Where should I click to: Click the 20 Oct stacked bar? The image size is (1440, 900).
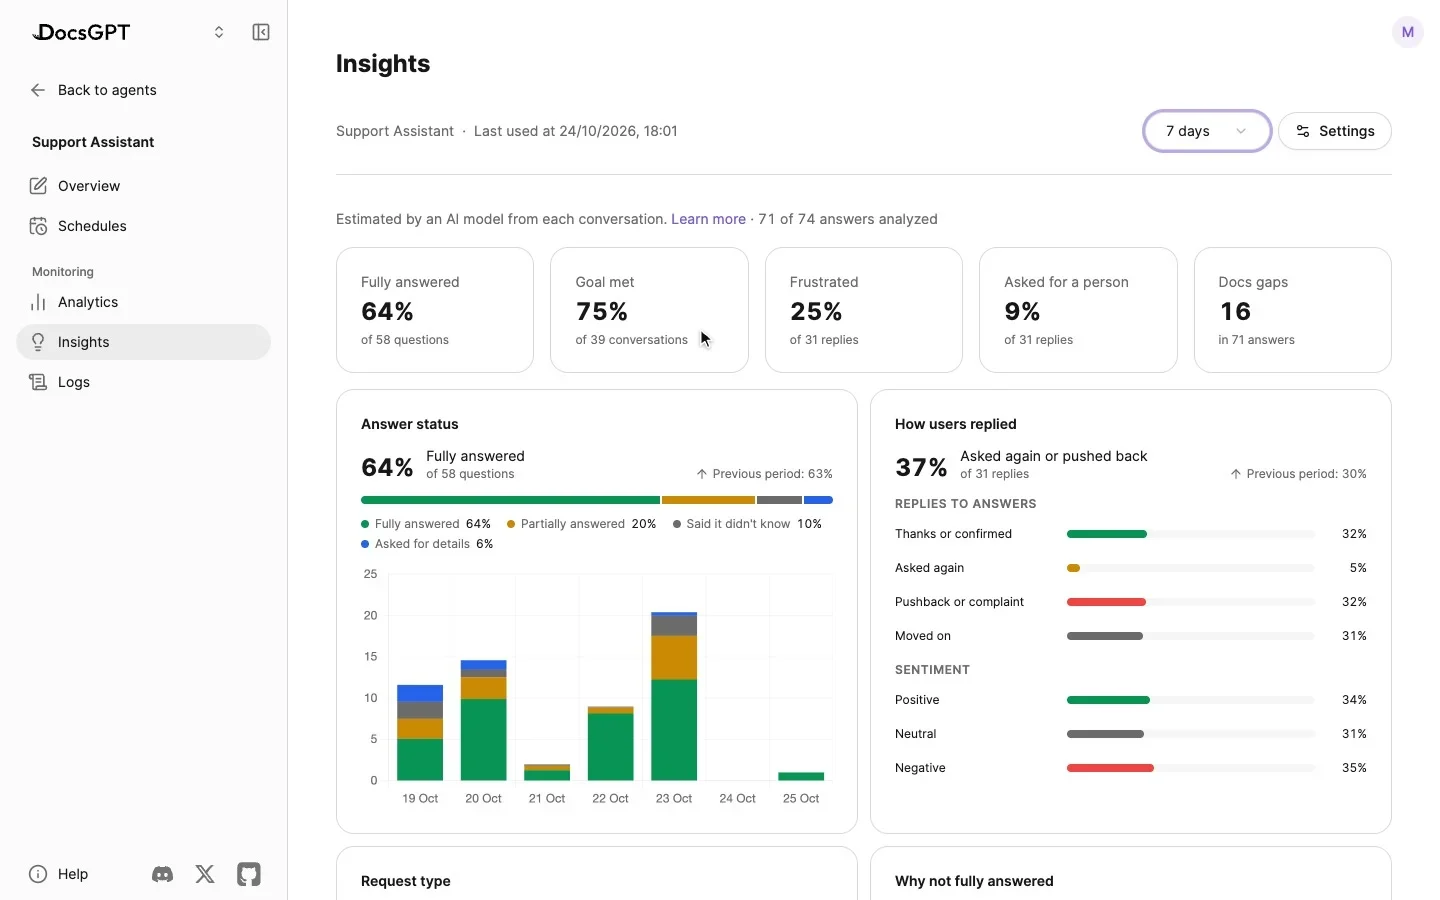coord(483,720)
